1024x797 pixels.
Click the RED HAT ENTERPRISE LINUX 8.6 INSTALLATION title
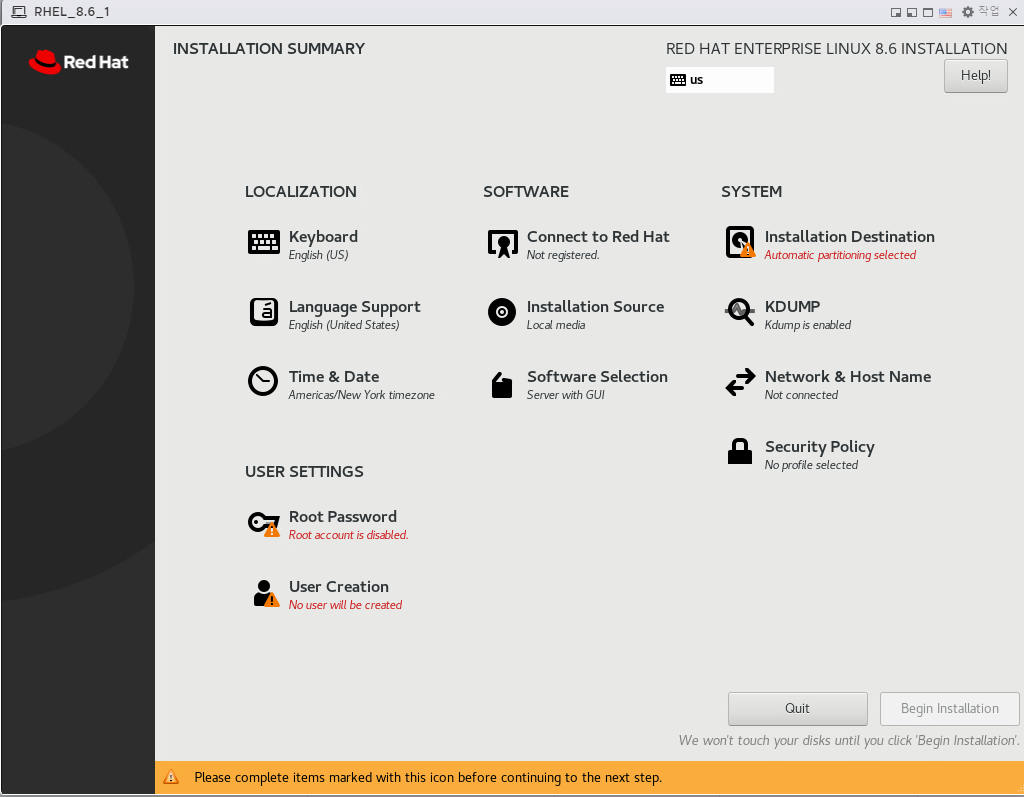click(x=837, y=49)
